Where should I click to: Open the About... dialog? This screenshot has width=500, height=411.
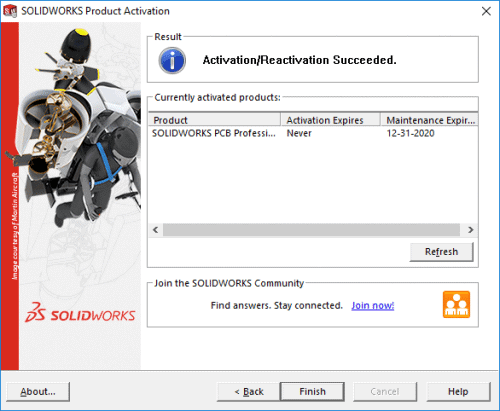[38, 392]
